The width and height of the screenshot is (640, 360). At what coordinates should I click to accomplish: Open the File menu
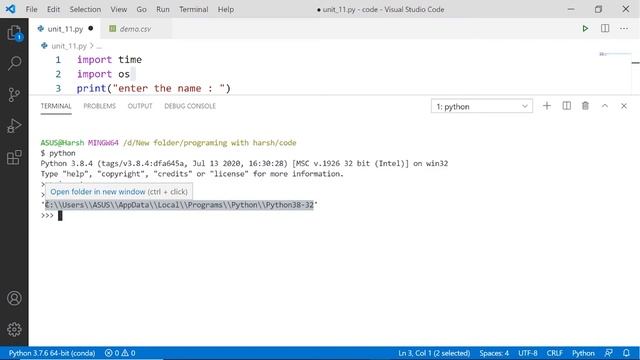(31, 9)
